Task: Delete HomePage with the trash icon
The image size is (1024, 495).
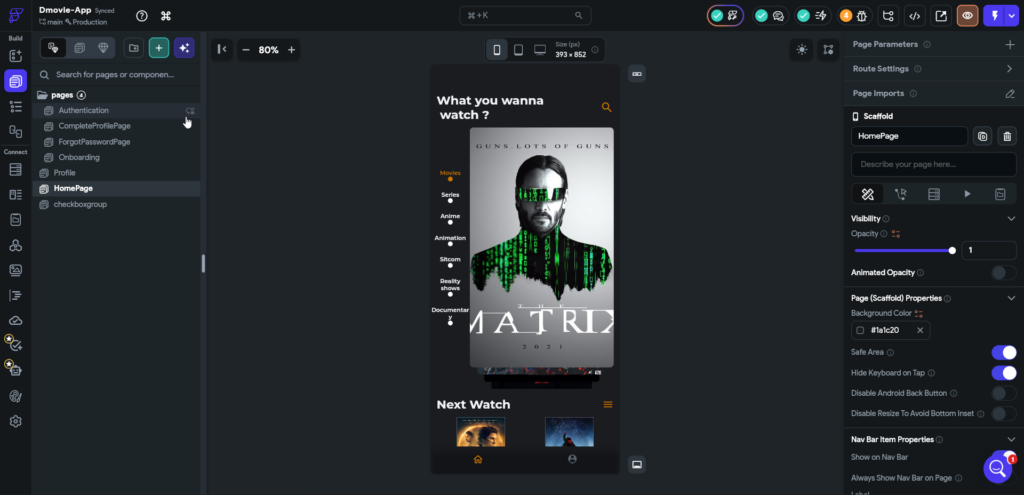Action: pyautogui.click(x=1007, y=136)
